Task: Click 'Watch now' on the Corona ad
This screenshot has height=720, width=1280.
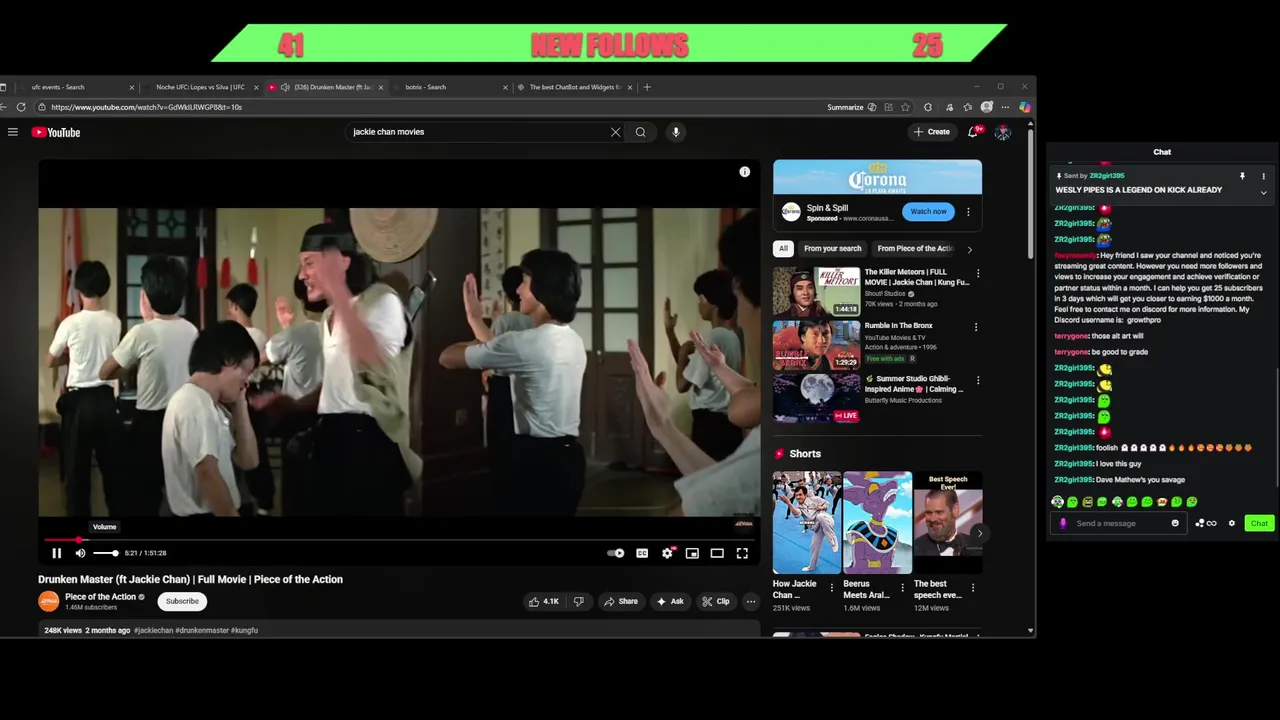Action: pyautogui.click(x=928, y=211)
